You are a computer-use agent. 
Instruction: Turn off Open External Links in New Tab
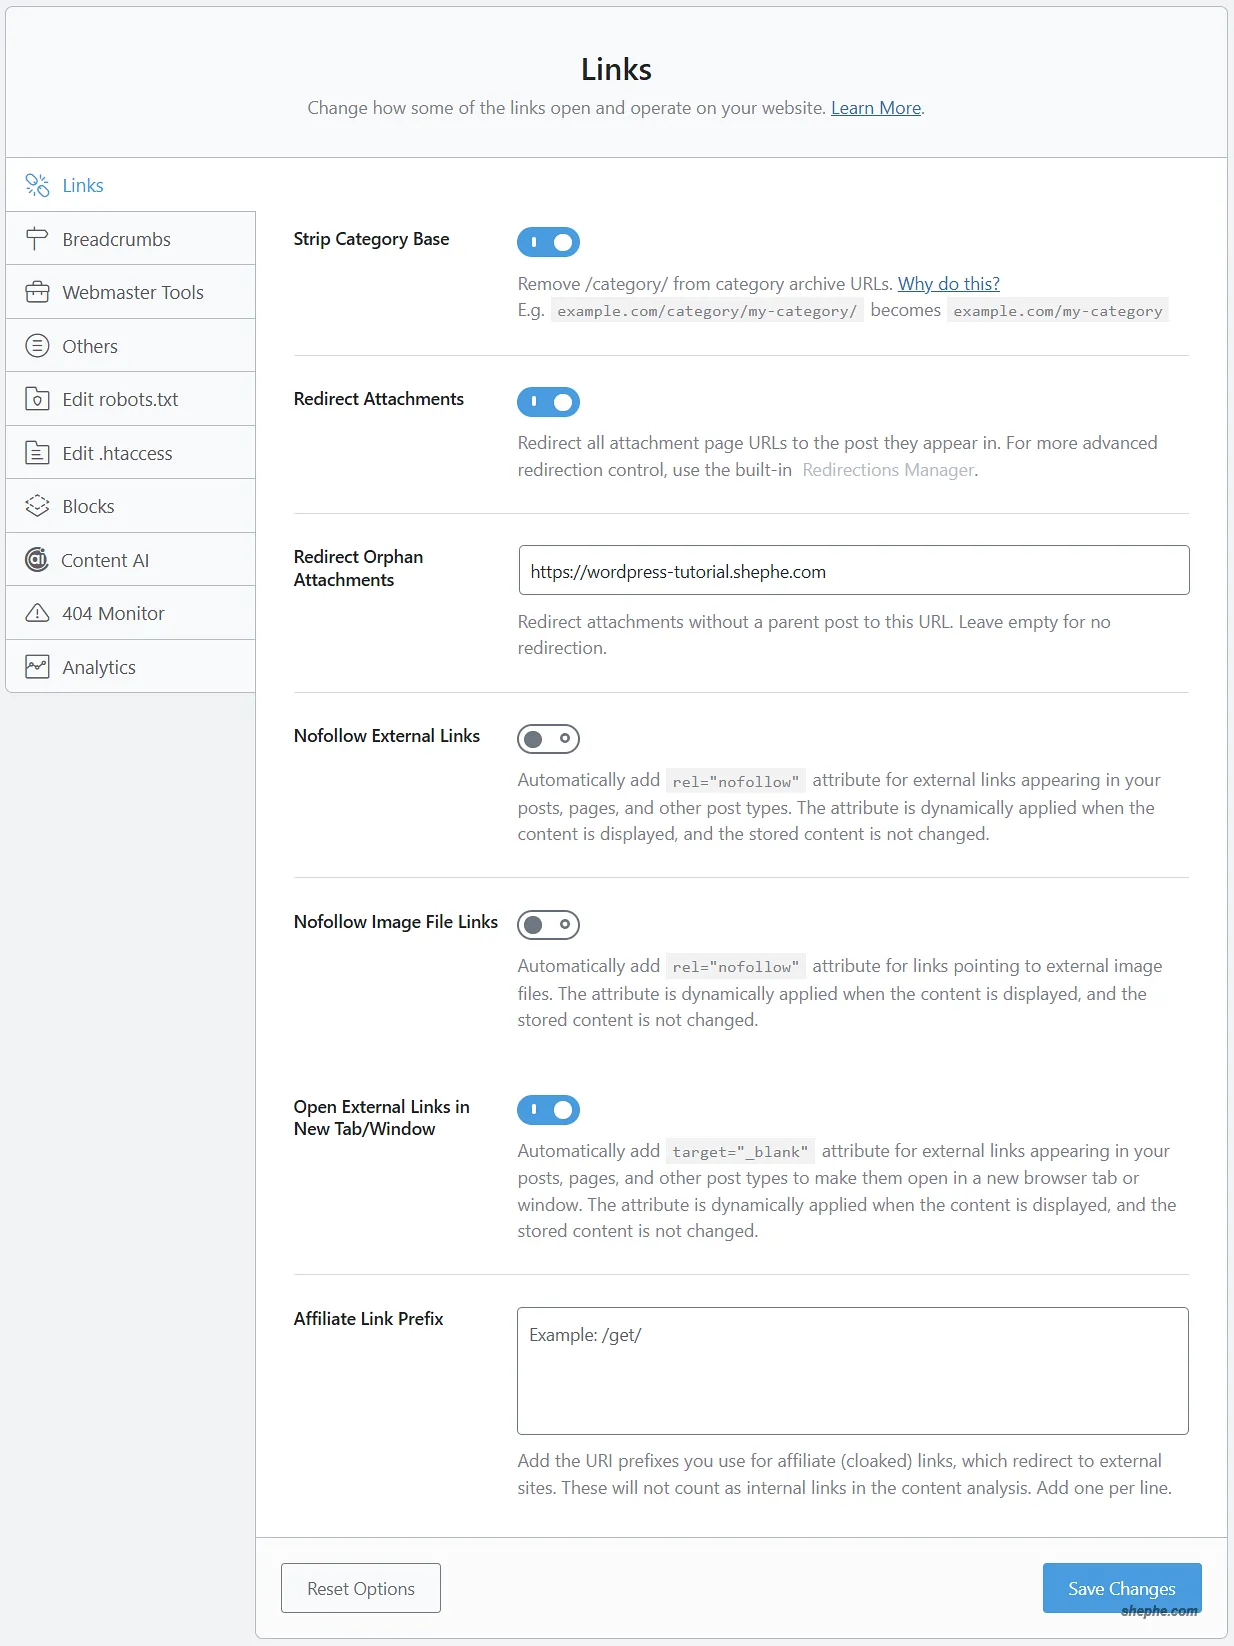(x=548, y=1110)
